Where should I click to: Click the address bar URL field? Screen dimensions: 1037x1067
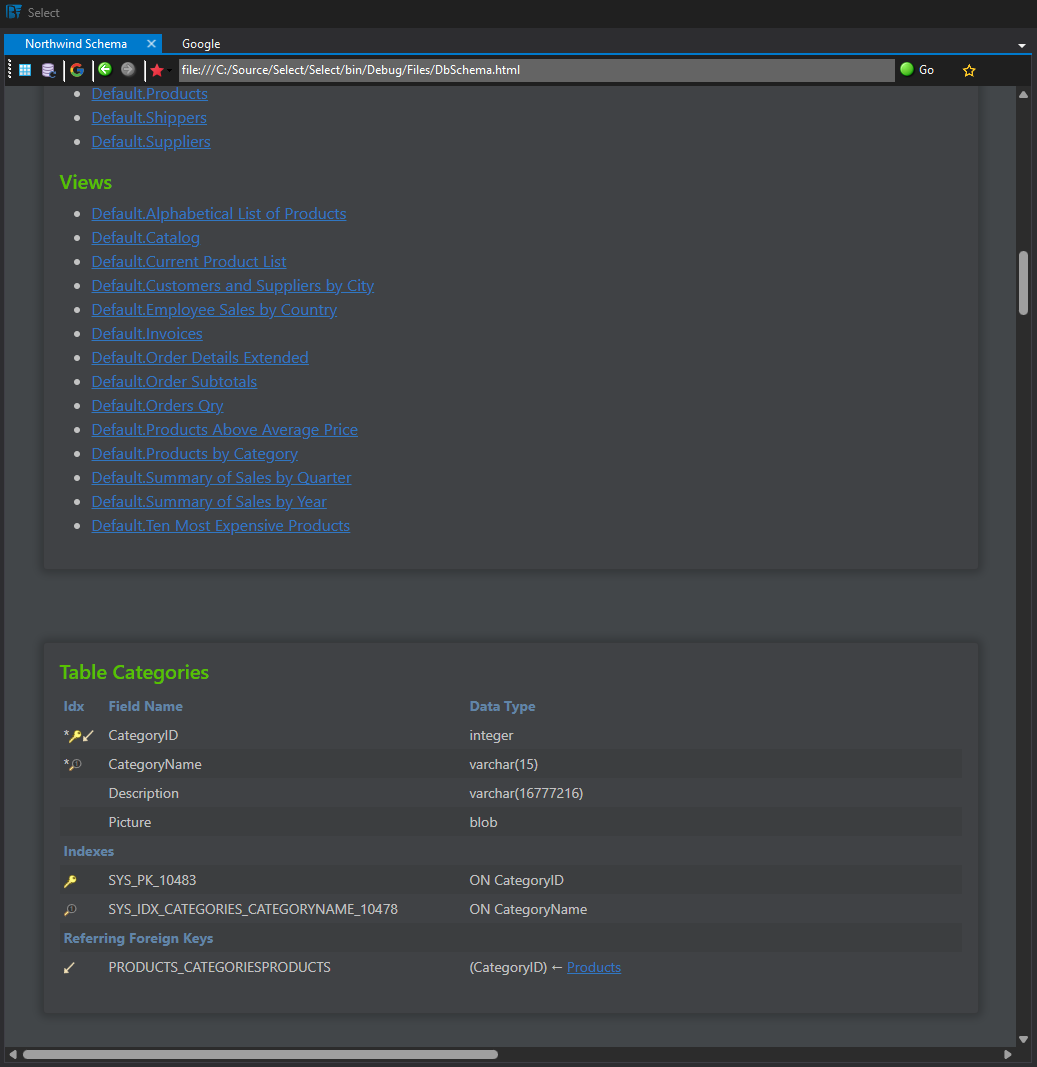click(536, 70)
